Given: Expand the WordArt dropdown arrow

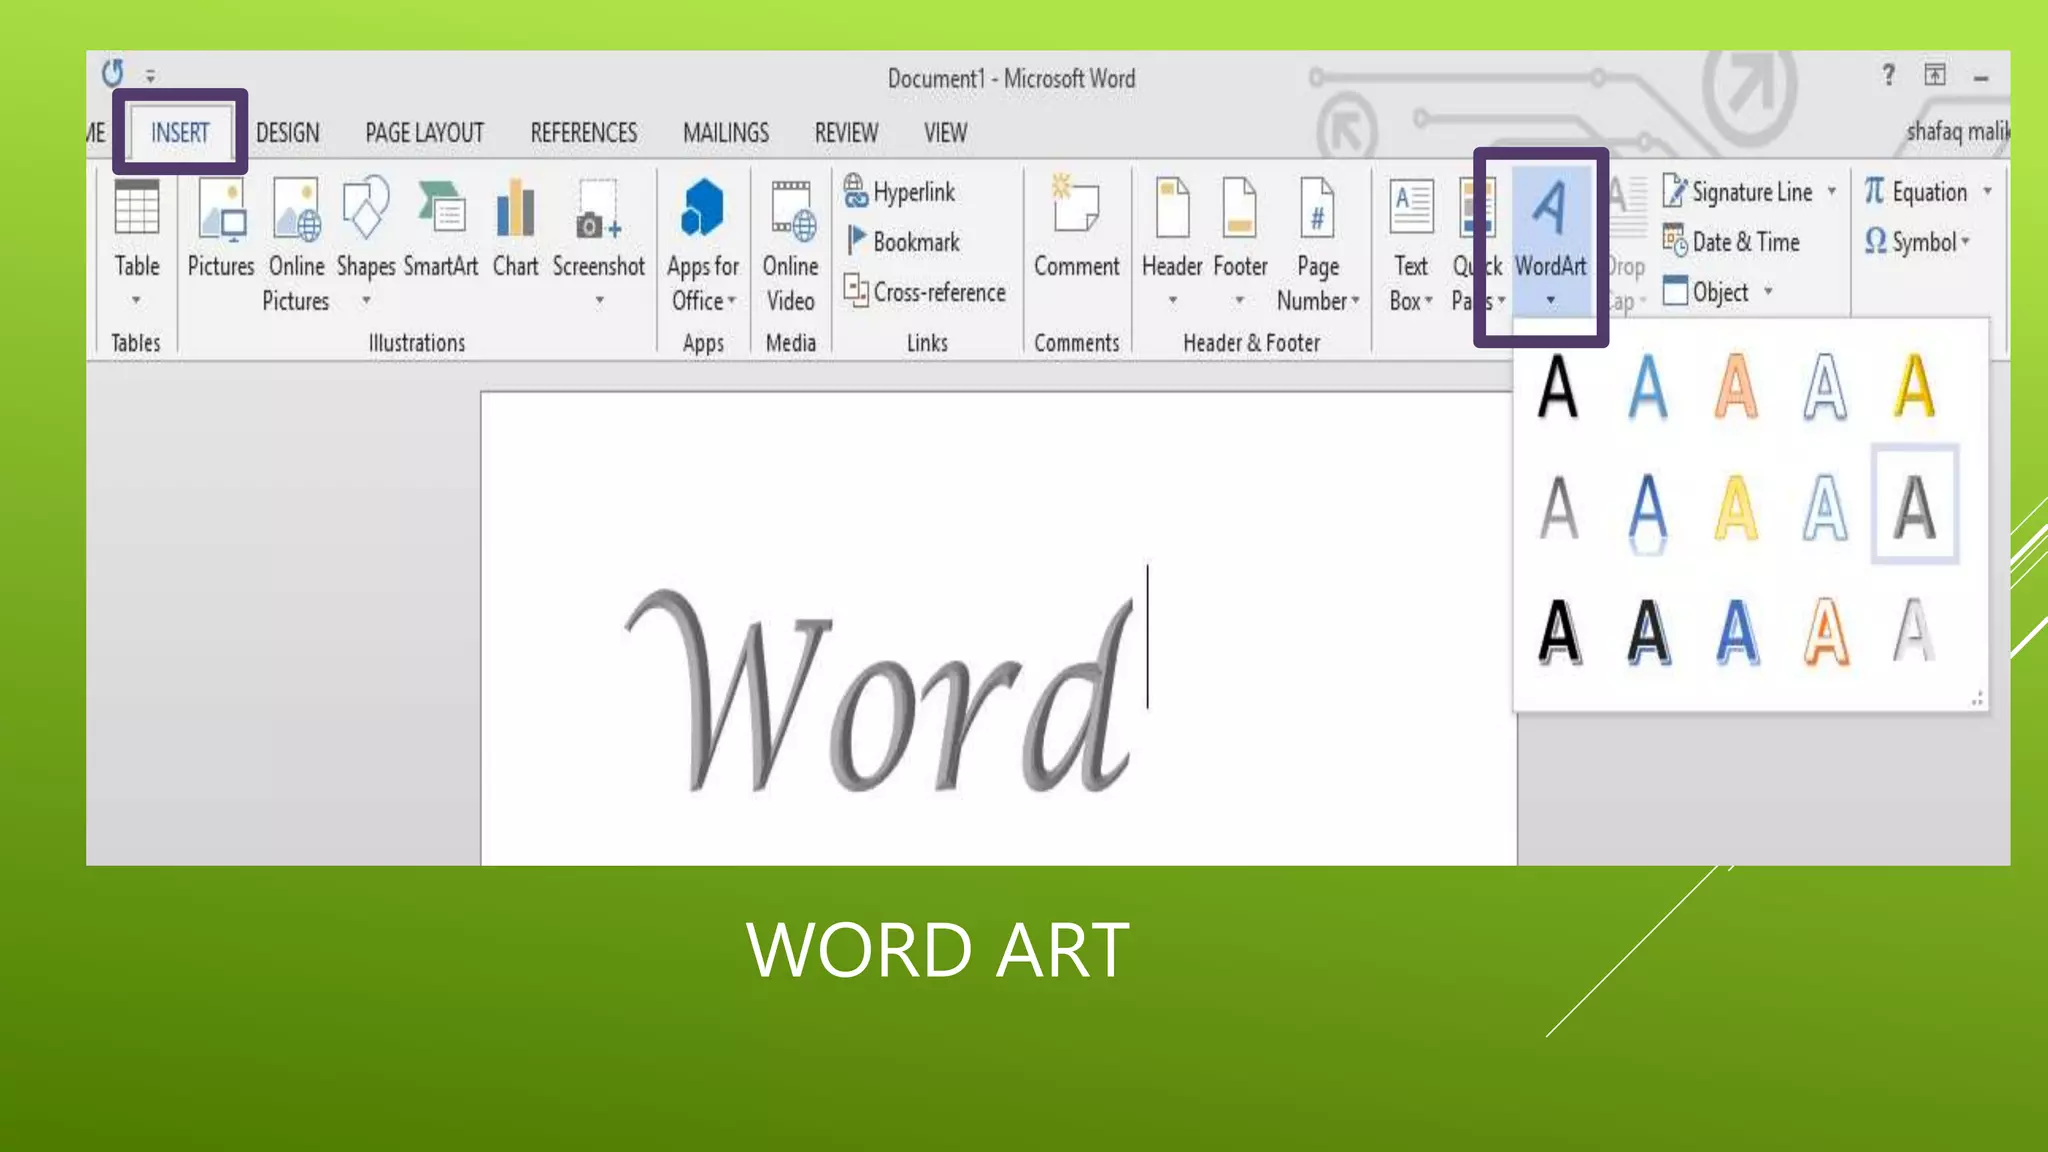Looking at the screenshot, I should tap(1550, 300).
